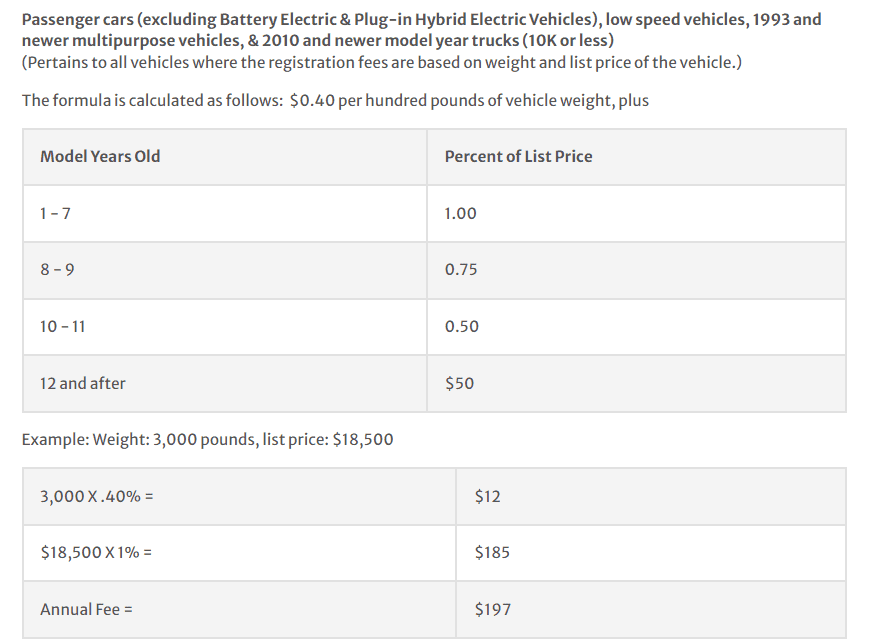Click the Model Years Old column header

225,157
